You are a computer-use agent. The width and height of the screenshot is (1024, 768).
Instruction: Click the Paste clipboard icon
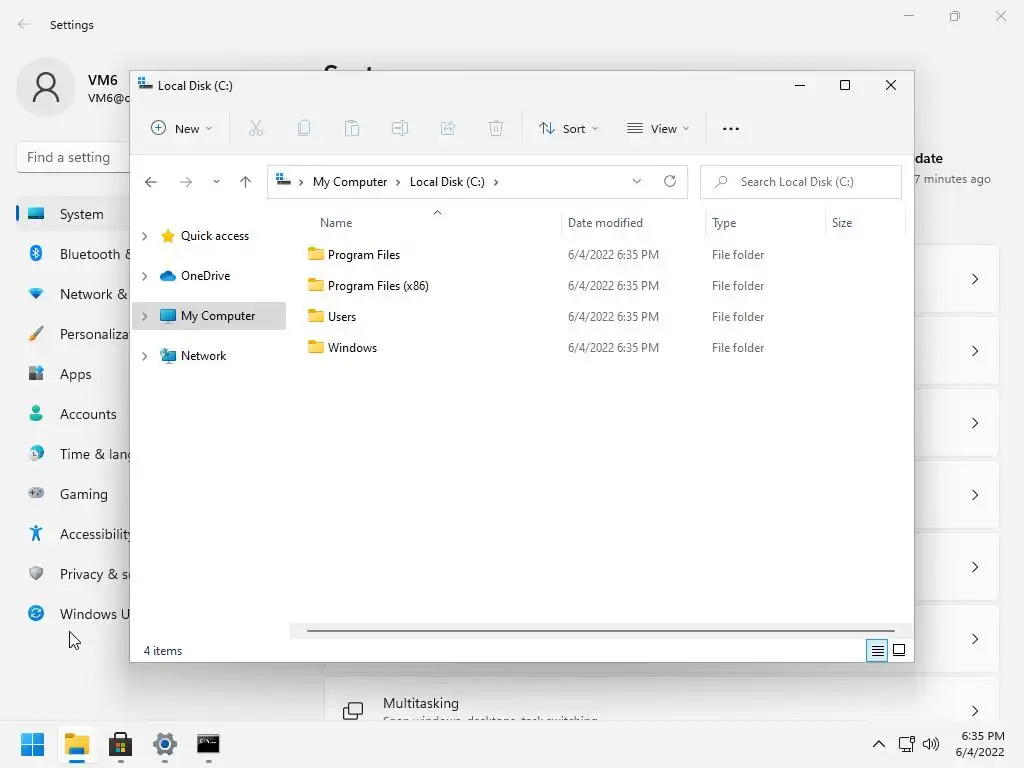pos(352,129)
